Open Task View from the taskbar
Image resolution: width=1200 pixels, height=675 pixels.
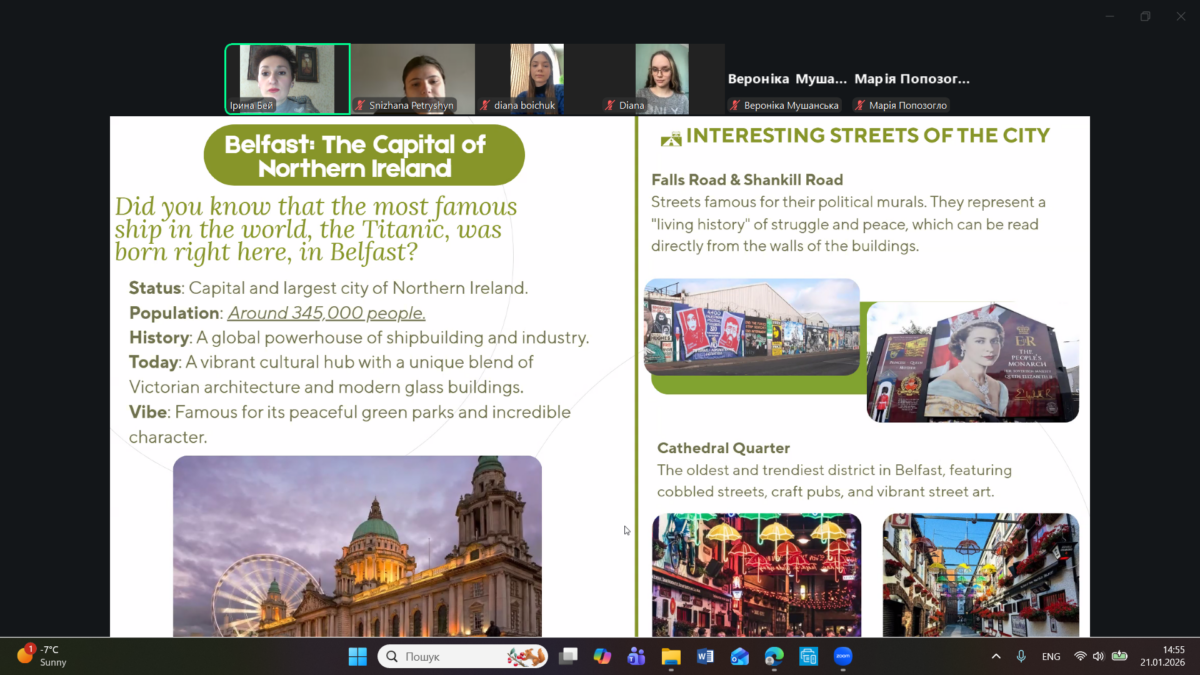click(568, 657)
